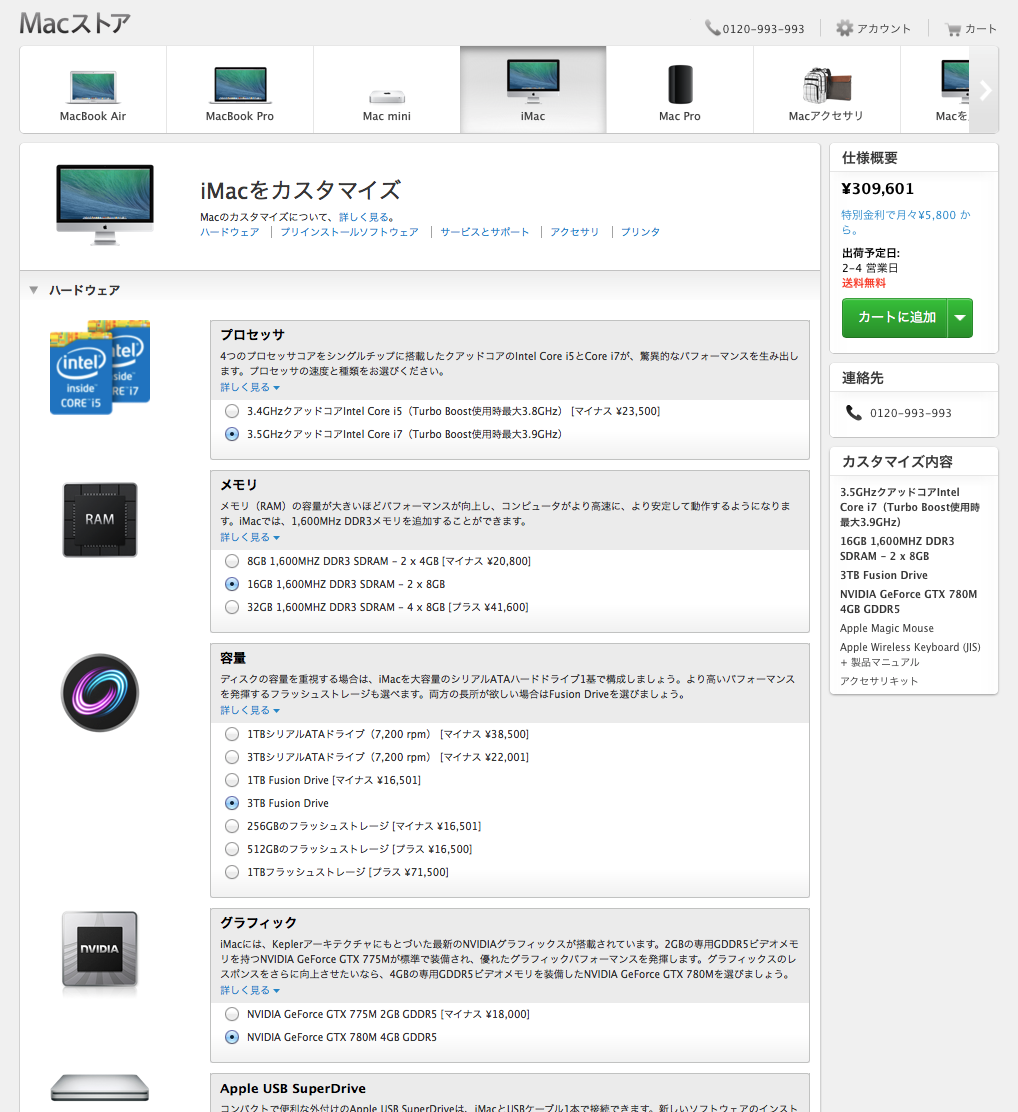
Task: Select 3.5GHz Core i7 processor option
Action: pos(232,434)
